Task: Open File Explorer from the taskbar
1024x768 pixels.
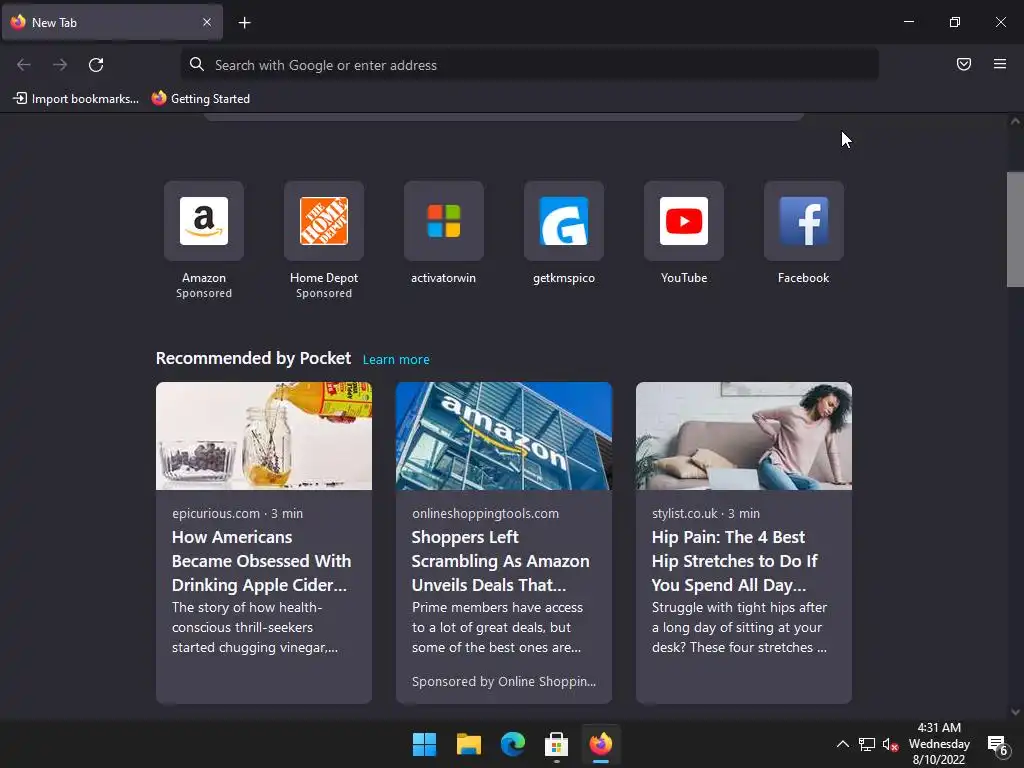Action: [468, 744]
